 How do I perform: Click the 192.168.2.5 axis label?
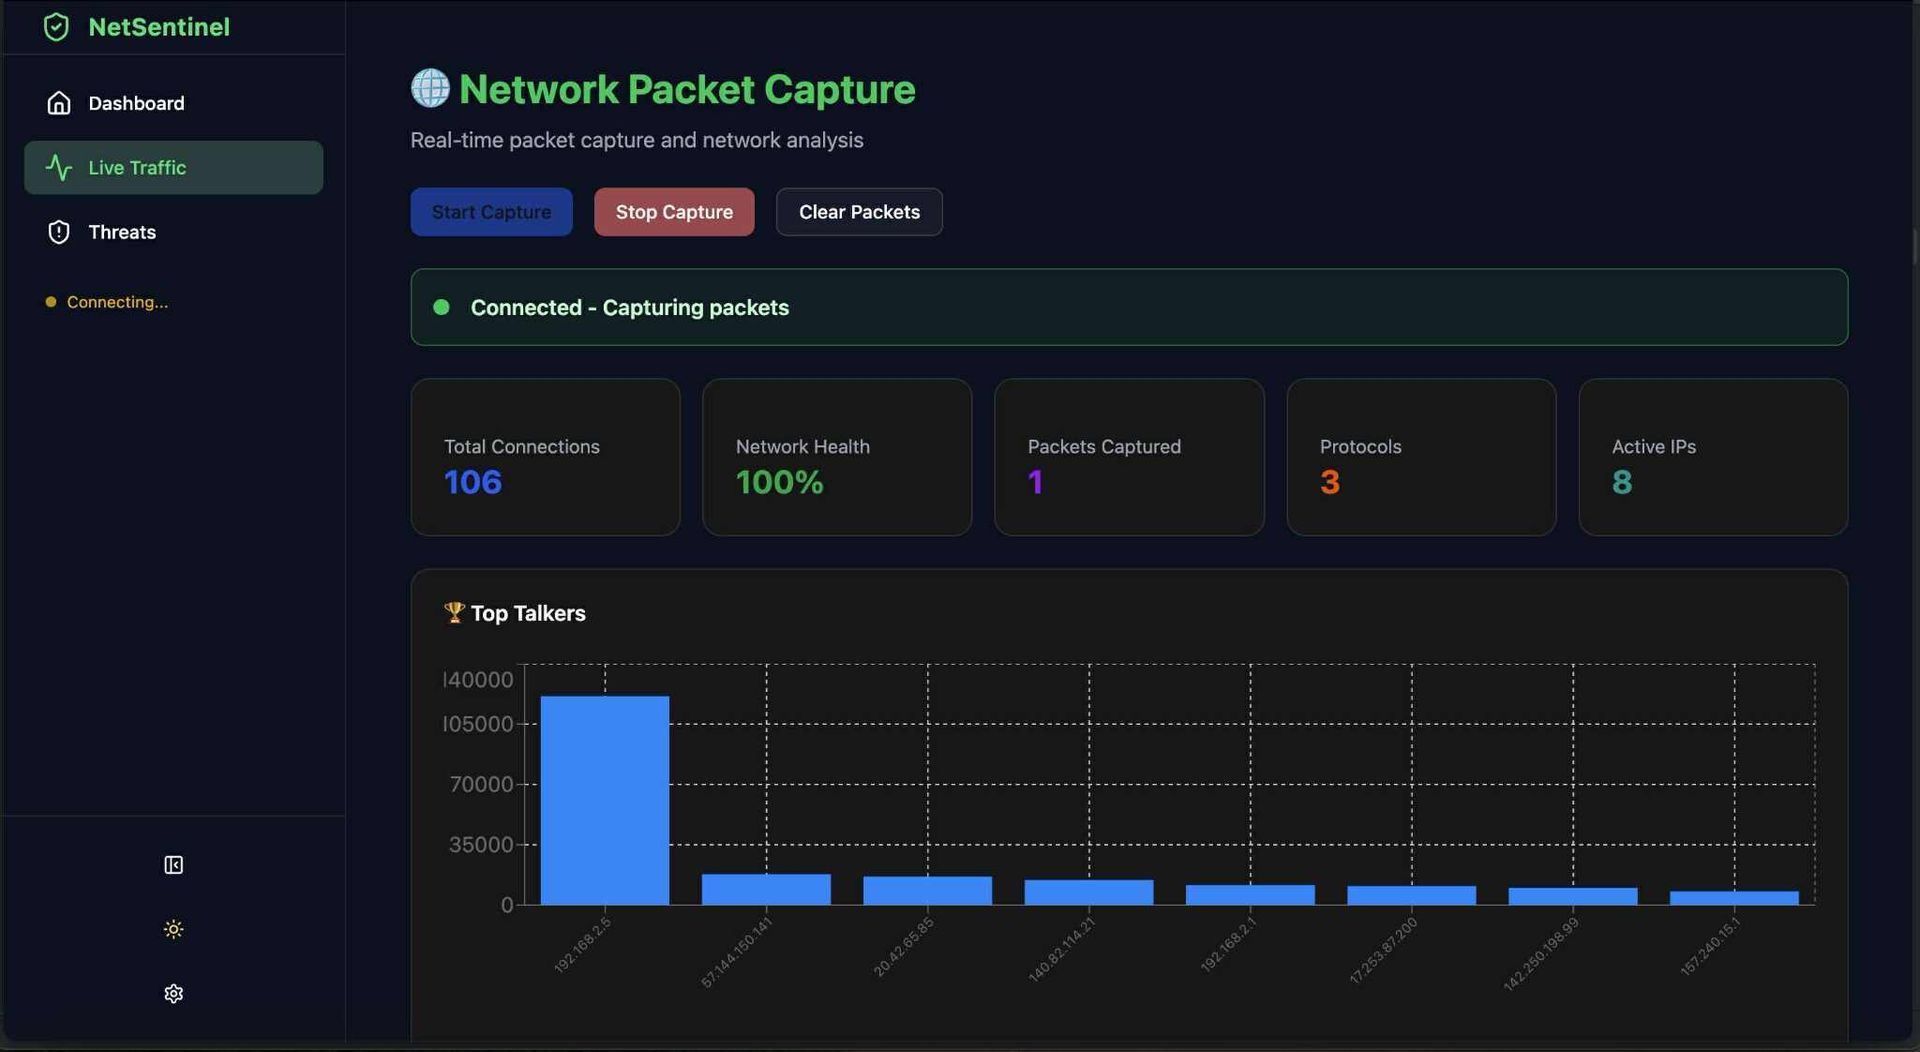[582, 945]
